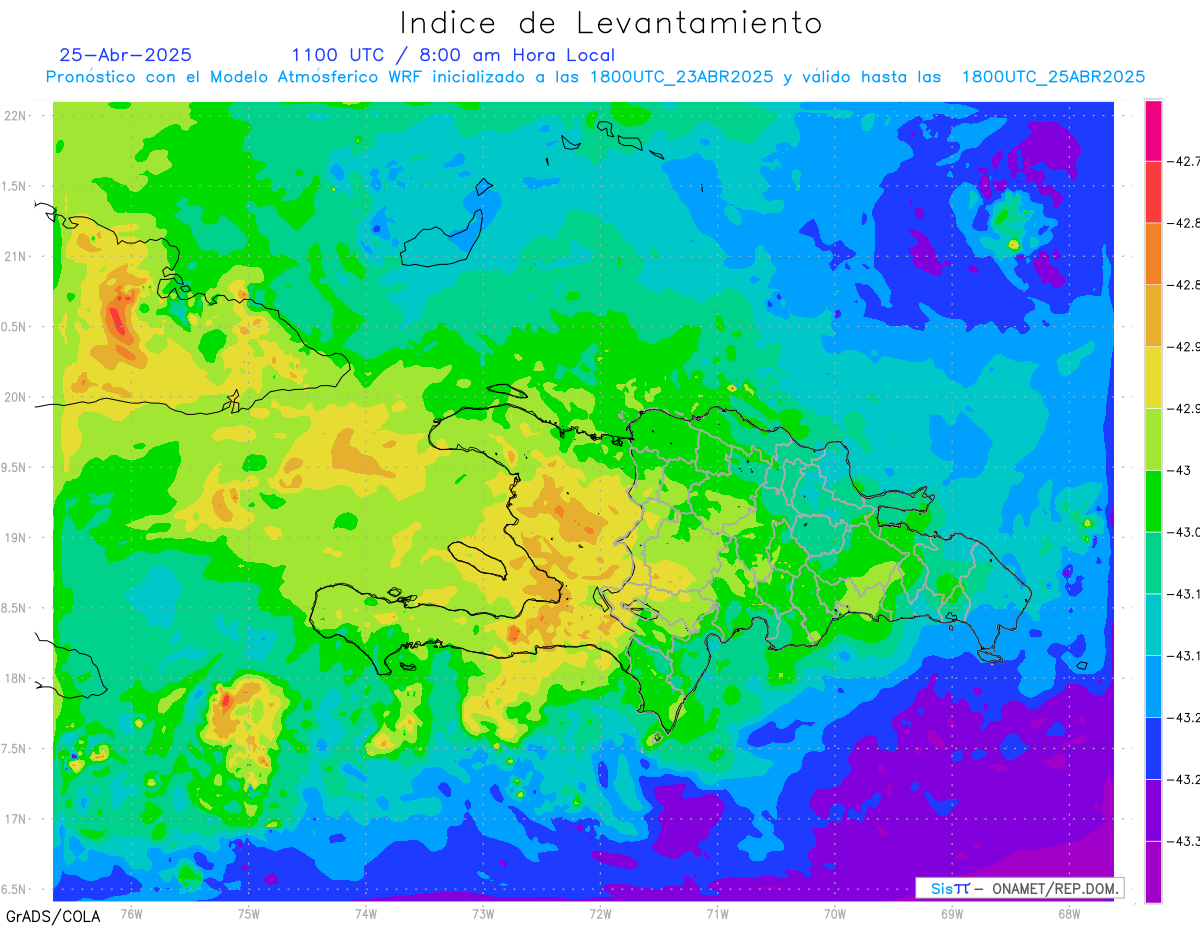Click the '22N' latitude label
Viewport: 1200px width, 927px height.
(17, 116)
